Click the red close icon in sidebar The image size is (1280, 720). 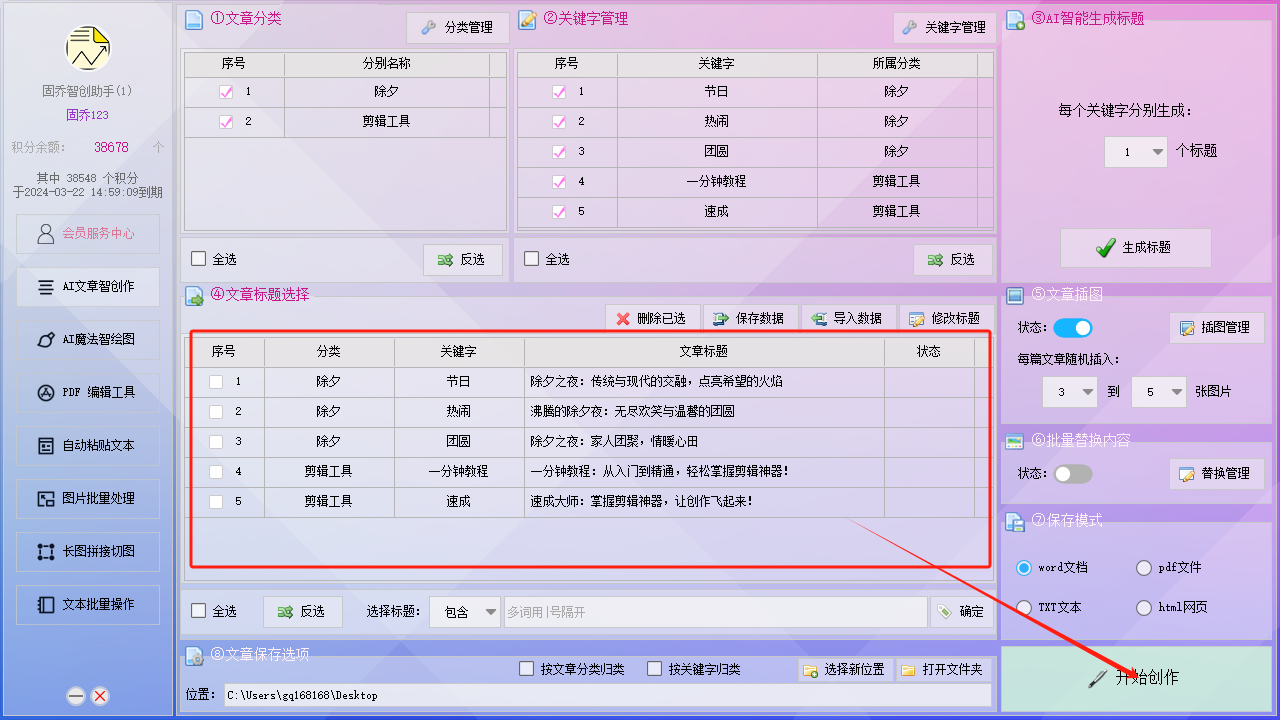100,696
